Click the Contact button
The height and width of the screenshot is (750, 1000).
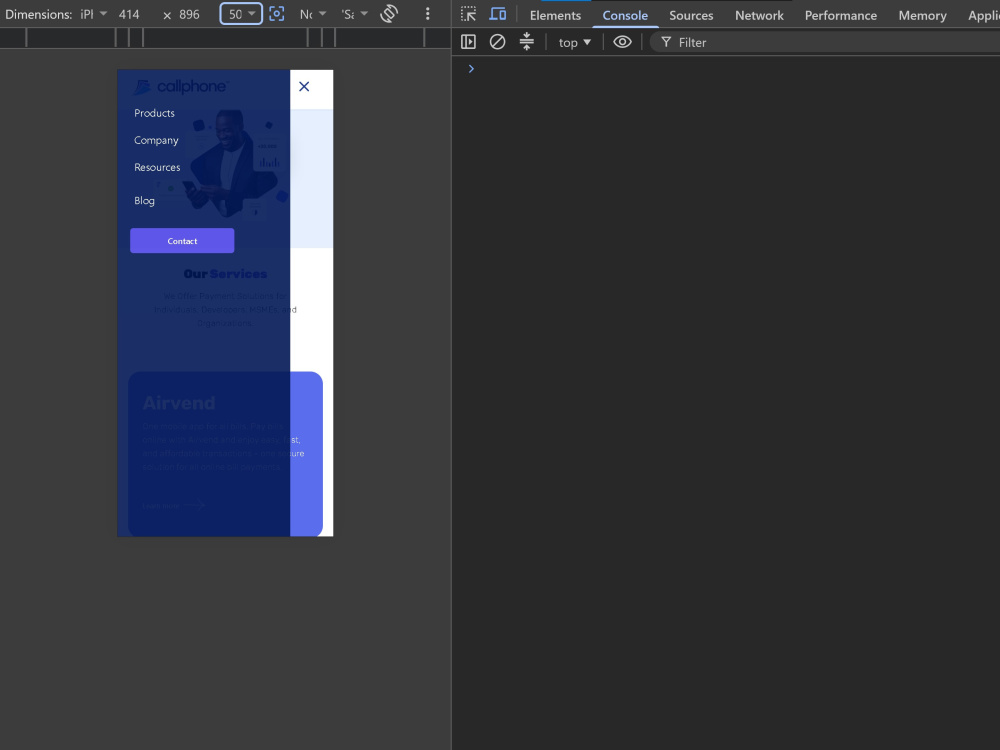(182, 240)
